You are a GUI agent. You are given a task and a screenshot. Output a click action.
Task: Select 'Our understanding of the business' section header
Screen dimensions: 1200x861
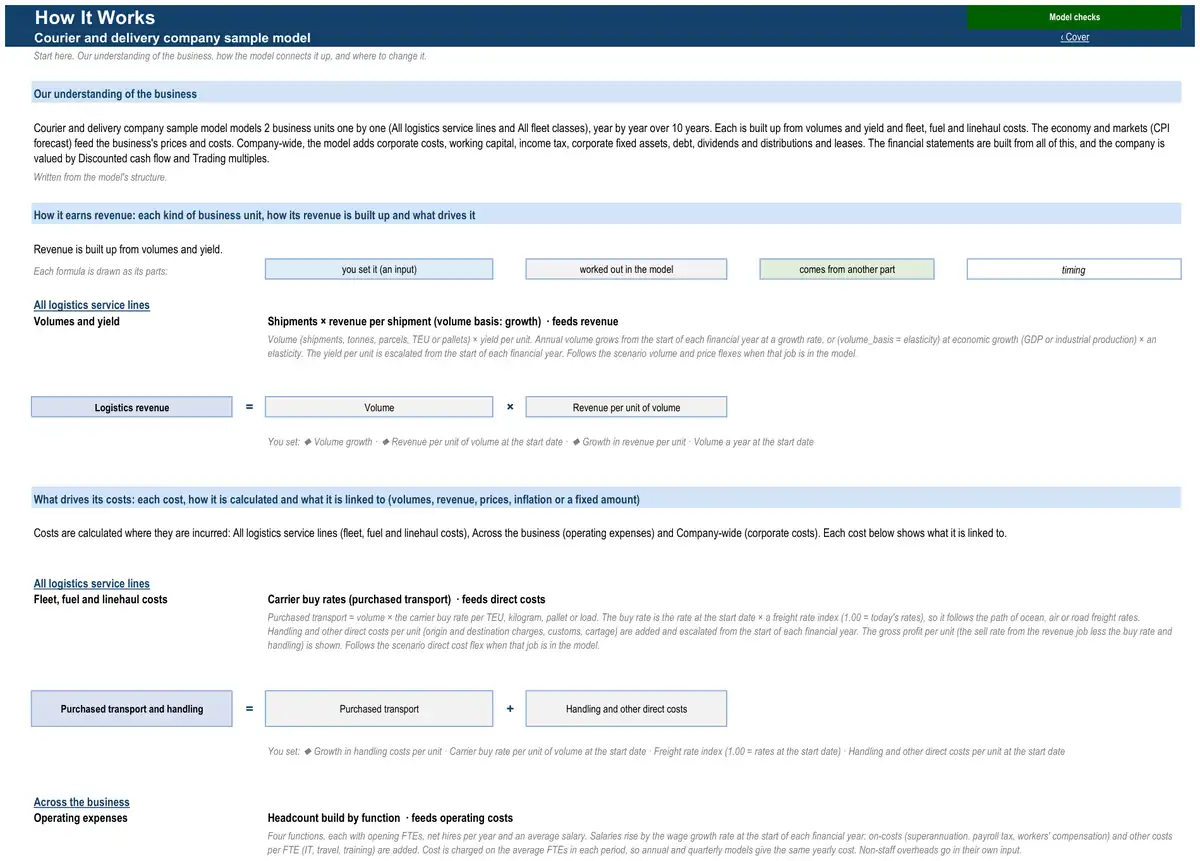(x=607, y=94)
